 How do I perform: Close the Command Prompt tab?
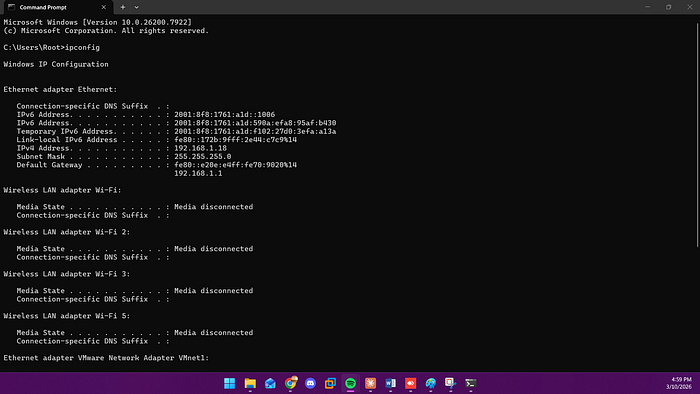[104, 7]
